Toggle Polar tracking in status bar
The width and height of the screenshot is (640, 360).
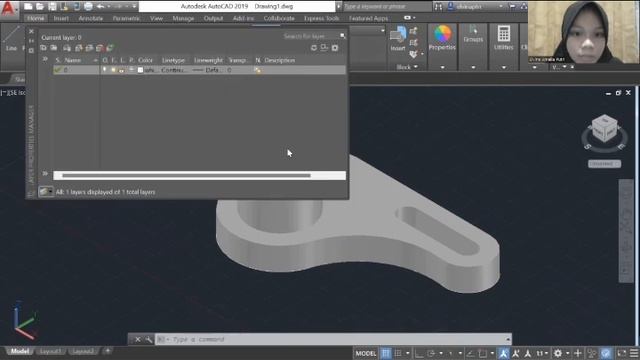click(431, 353)
